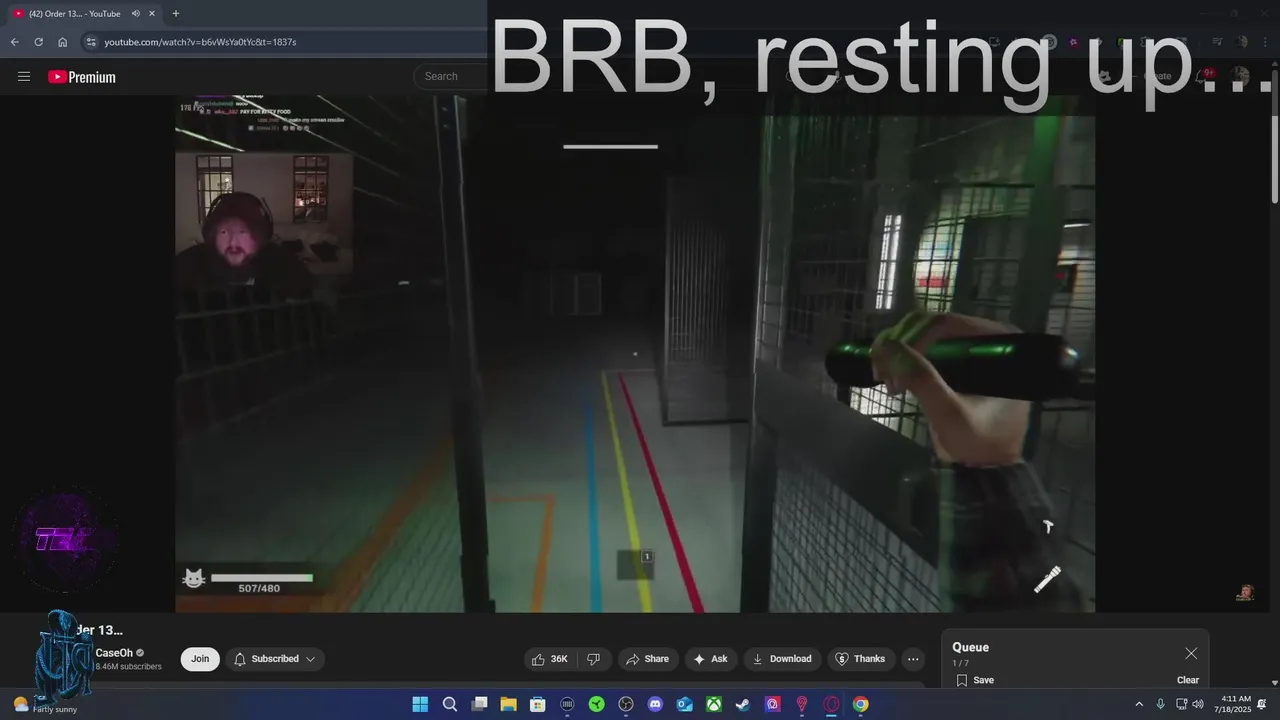Mute the tab via speaker icon
Image resolution: width=1280 pixels, height=720 pixels.
point(135,14)
